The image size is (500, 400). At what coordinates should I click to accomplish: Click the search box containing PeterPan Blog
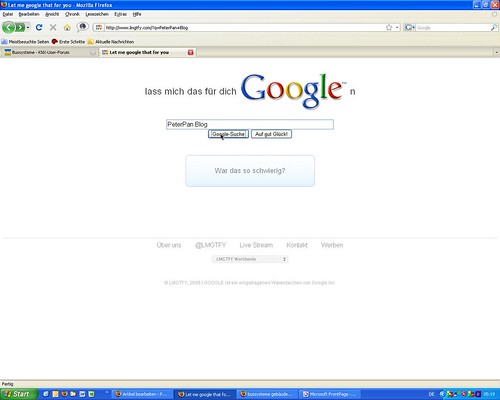coord(250,124)
